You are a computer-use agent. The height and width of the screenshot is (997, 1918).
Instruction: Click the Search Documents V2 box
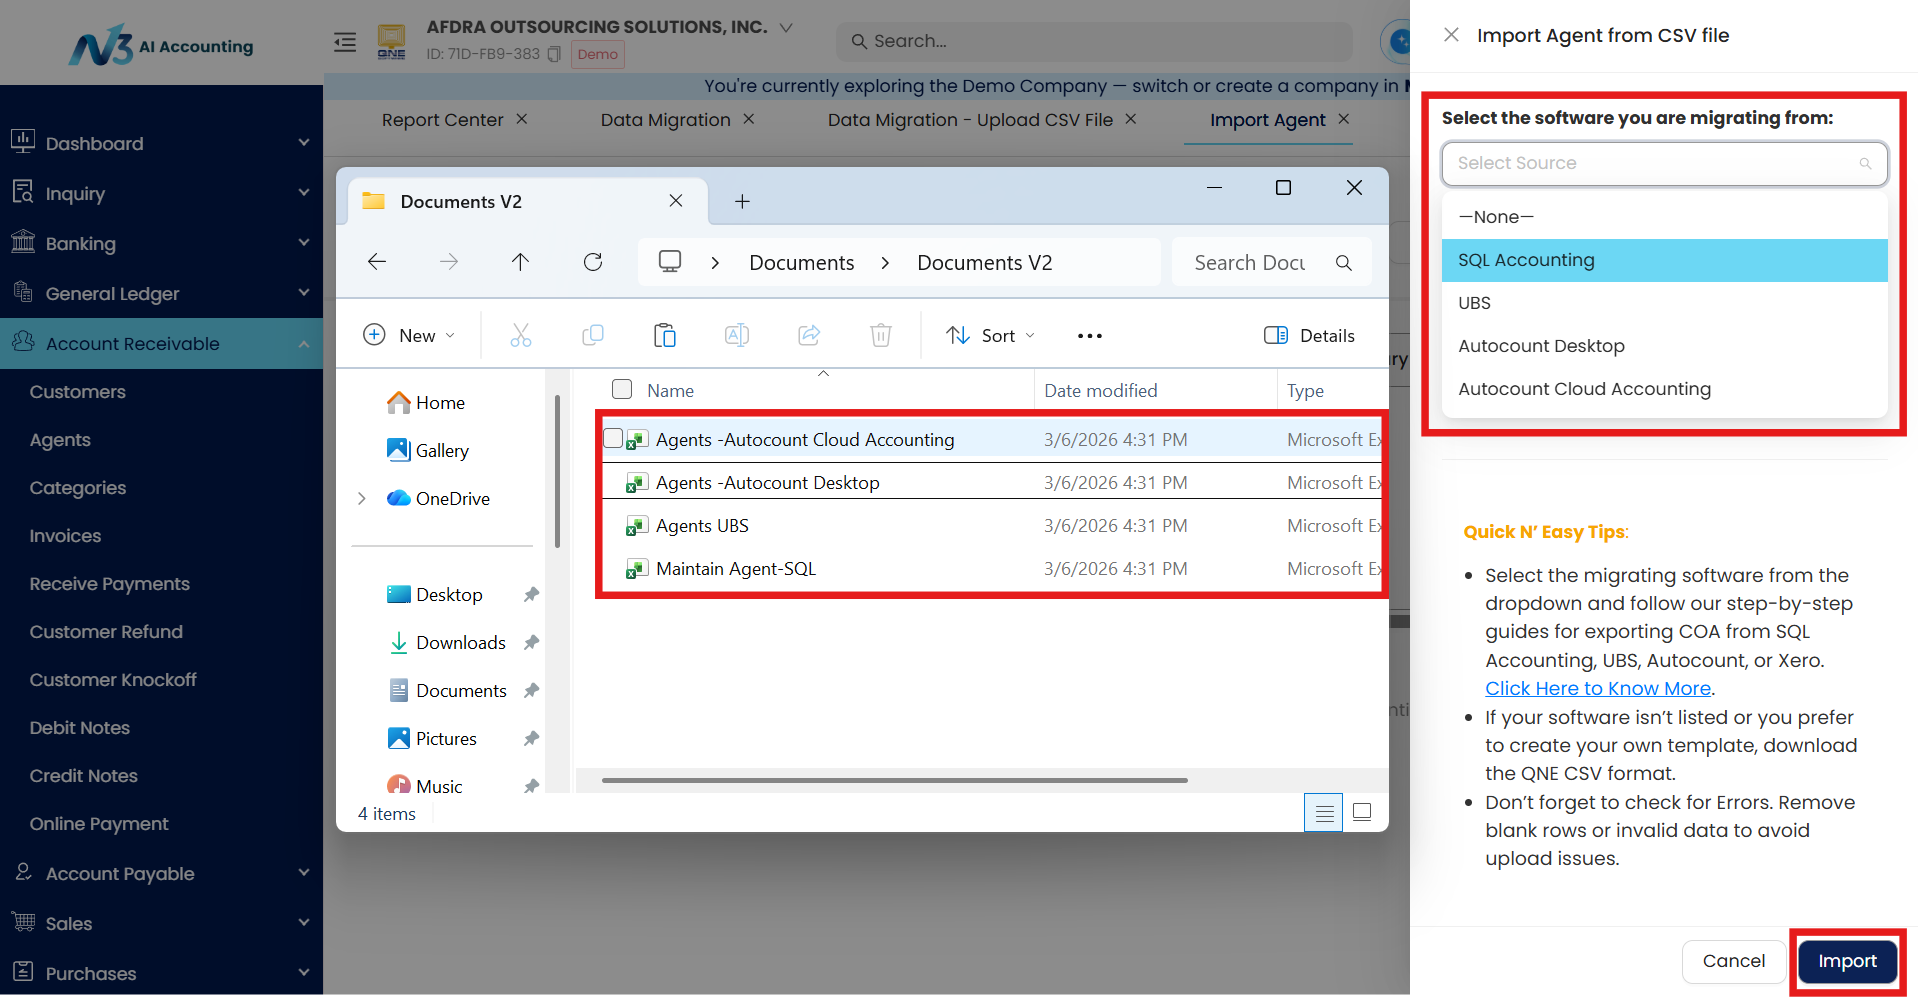[1271, 262]
